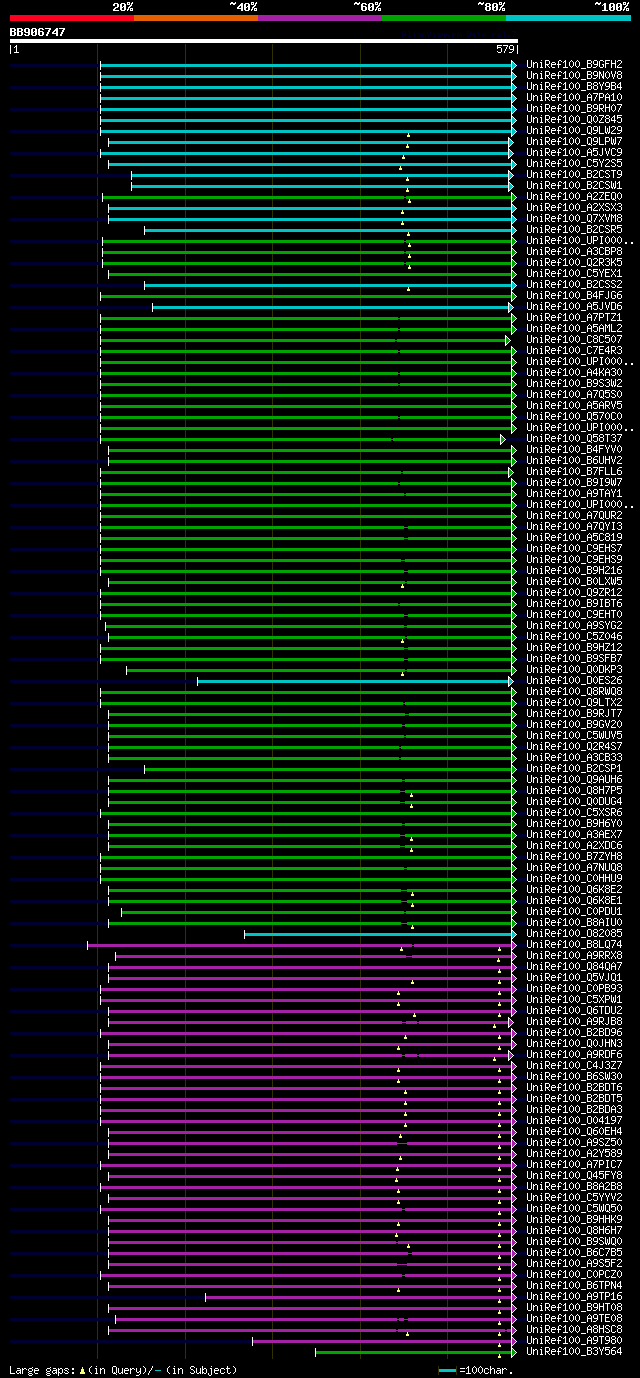
Task: Click label UniRef100_B8LQ74
Action: 574,944
